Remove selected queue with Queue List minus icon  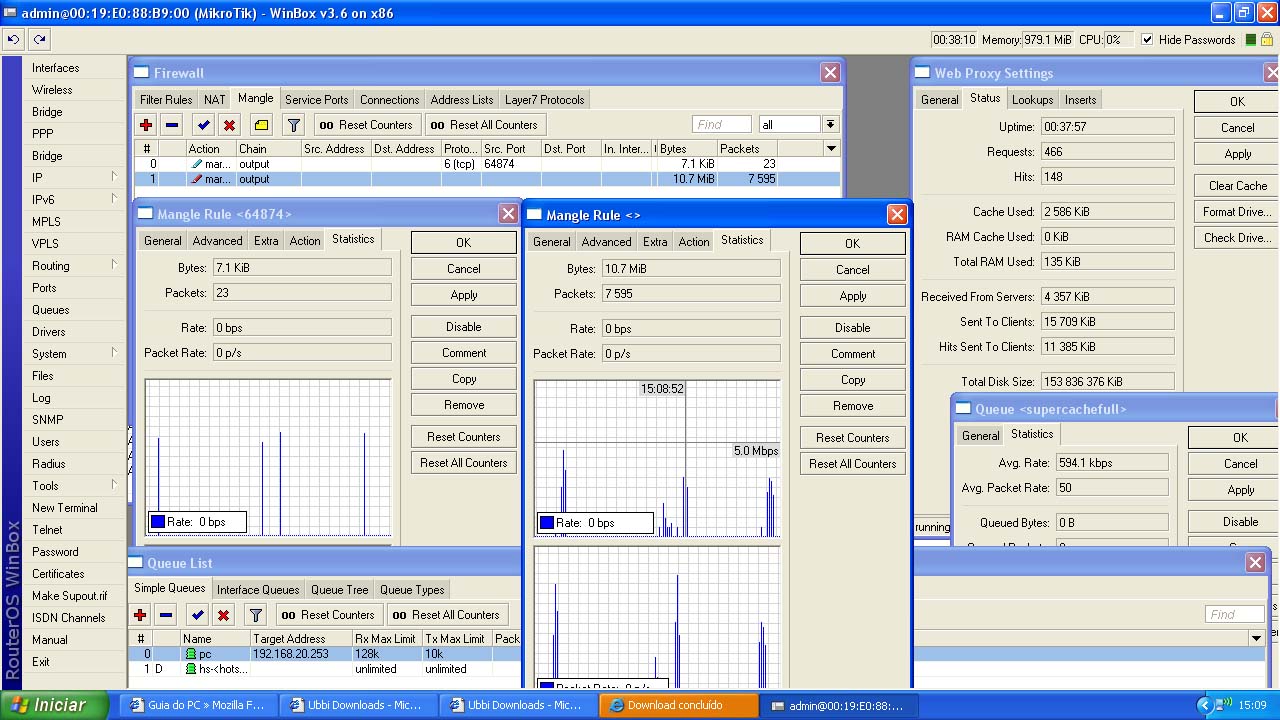tap(166, 615)
